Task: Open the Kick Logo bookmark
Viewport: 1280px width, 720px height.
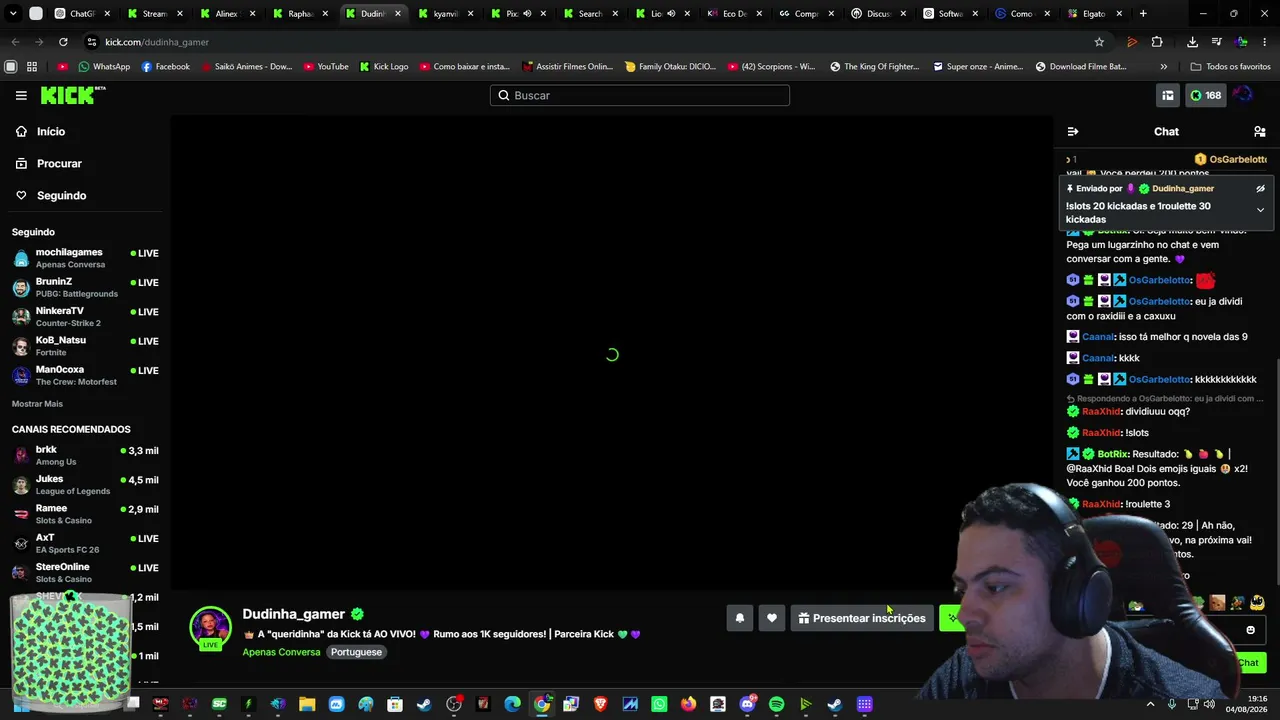Action: (383, 67)
